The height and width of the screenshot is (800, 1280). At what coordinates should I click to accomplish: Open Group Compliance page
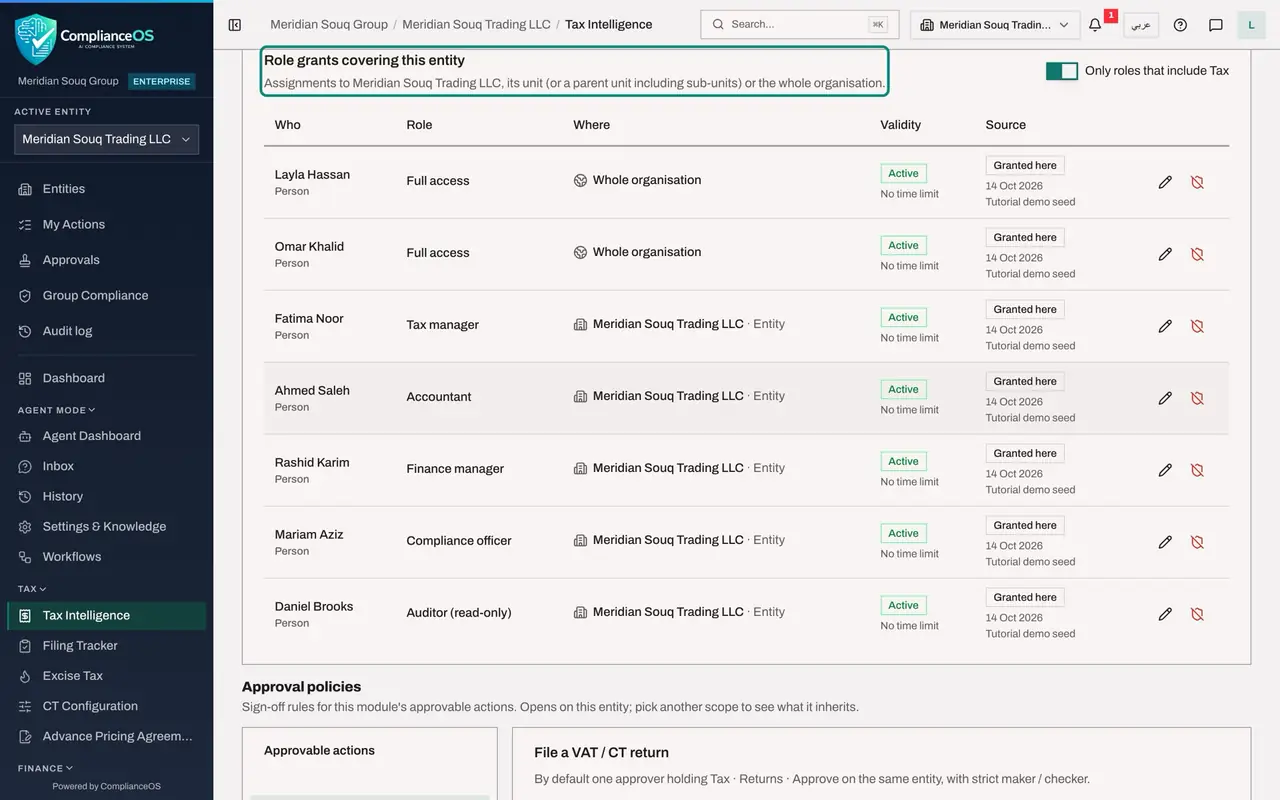point(106,296)
